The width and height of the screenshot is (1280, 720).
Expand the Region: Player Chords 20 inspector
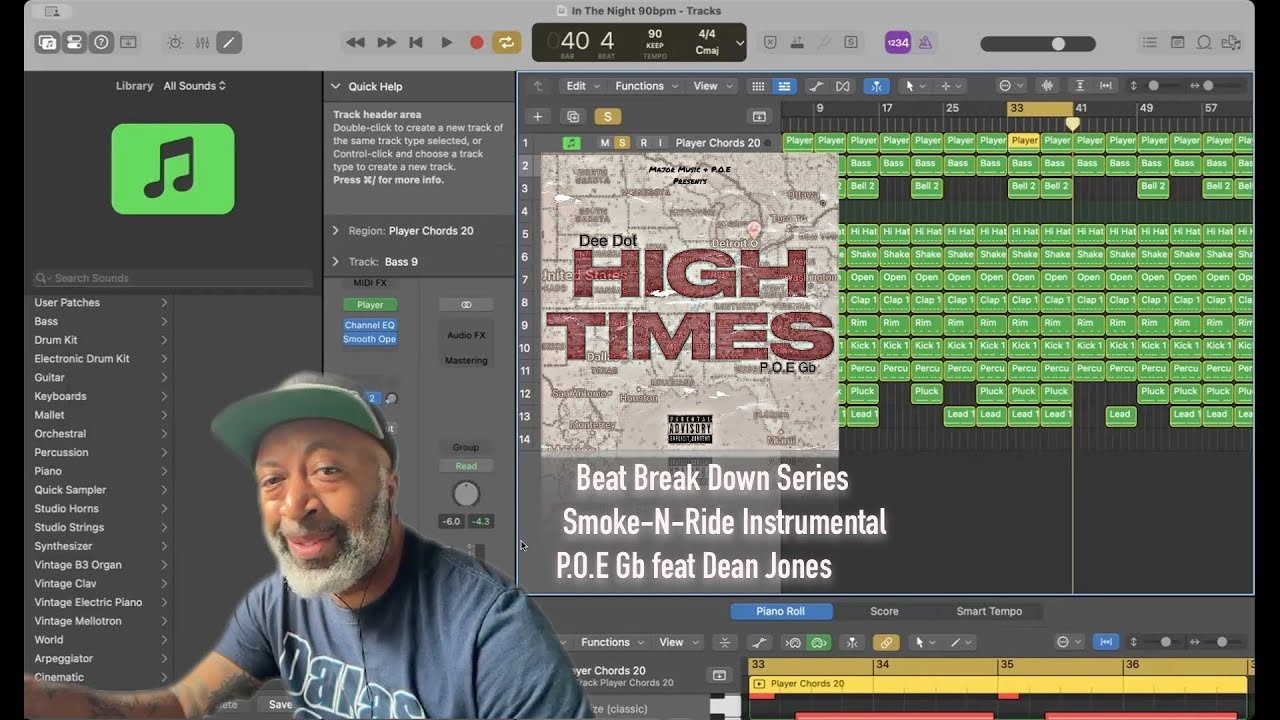[x=336, y=231]
